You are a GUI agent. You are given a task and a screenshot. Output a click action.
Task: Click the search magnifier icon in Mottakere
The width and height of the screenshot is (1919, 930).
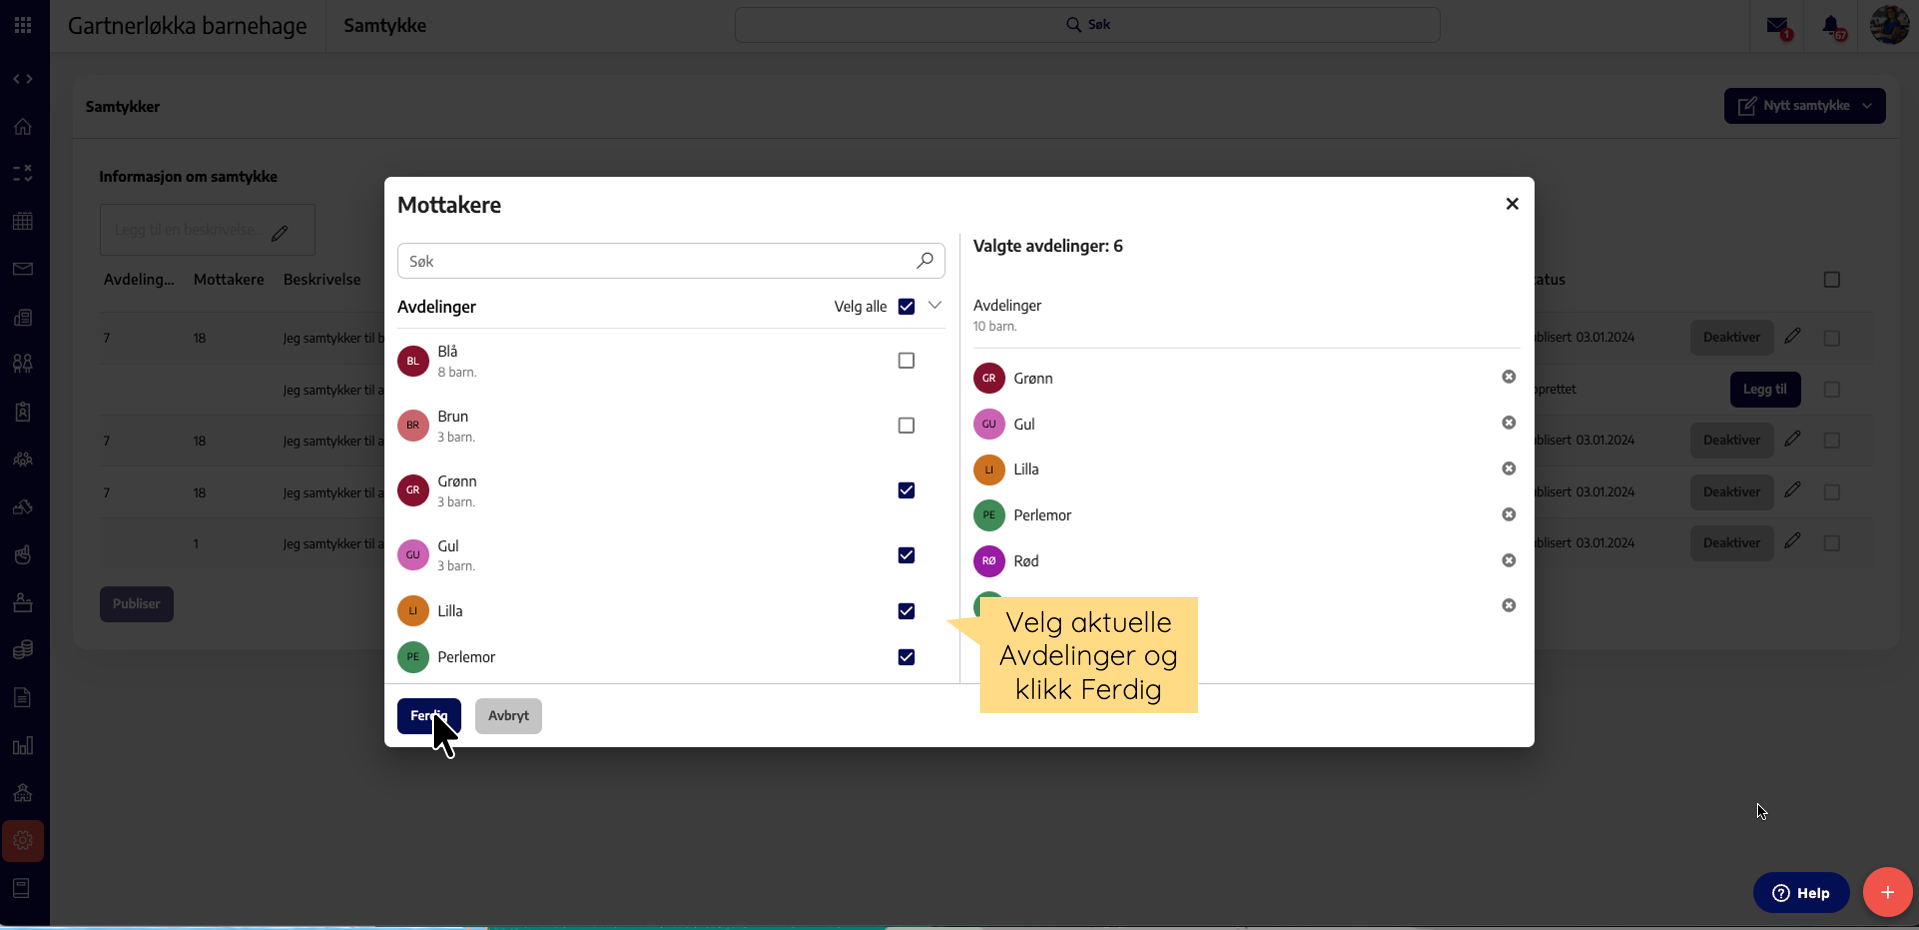point(925,261)
